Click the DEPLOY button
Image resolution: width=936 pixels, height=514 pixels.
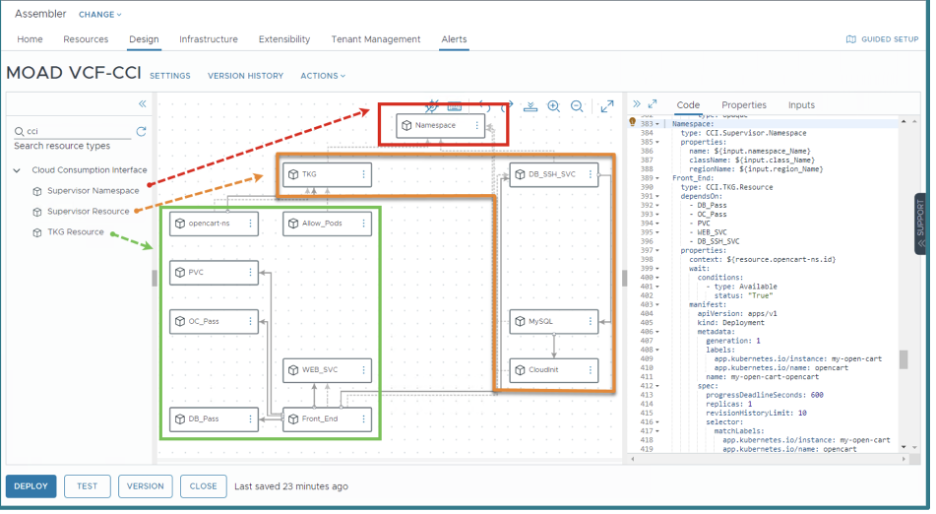[x=31, y=486]
